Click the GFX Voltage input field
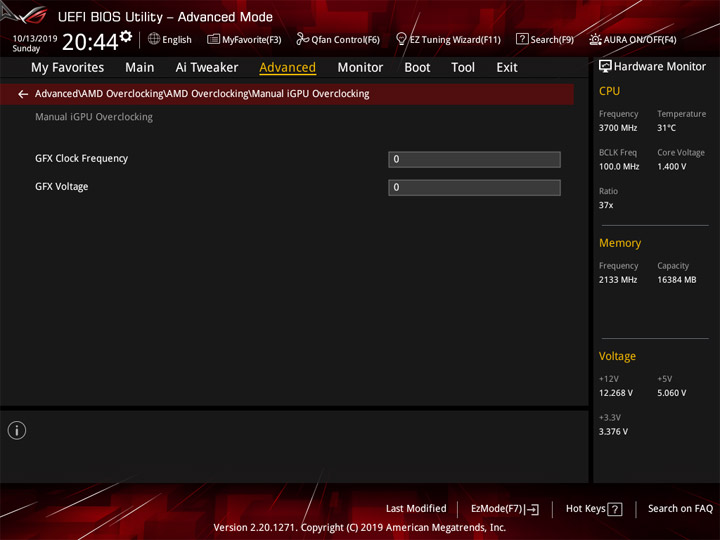 click(474, 187)
